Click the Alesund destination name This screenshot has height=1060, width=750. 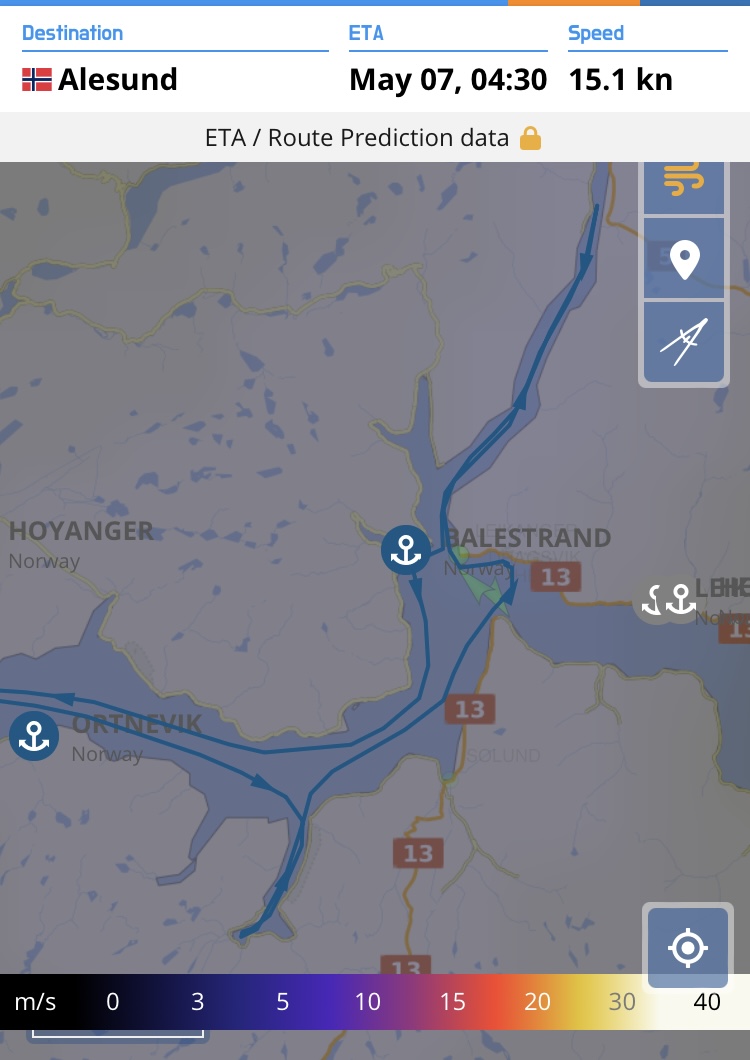pos(118,79)
